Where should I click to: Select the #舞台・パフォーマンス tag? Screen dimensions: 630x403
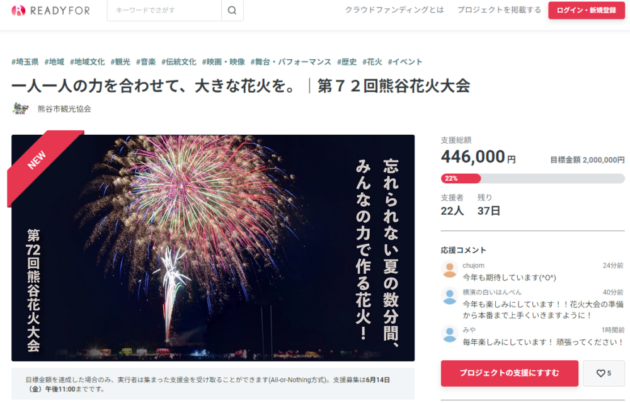(291, 62)
